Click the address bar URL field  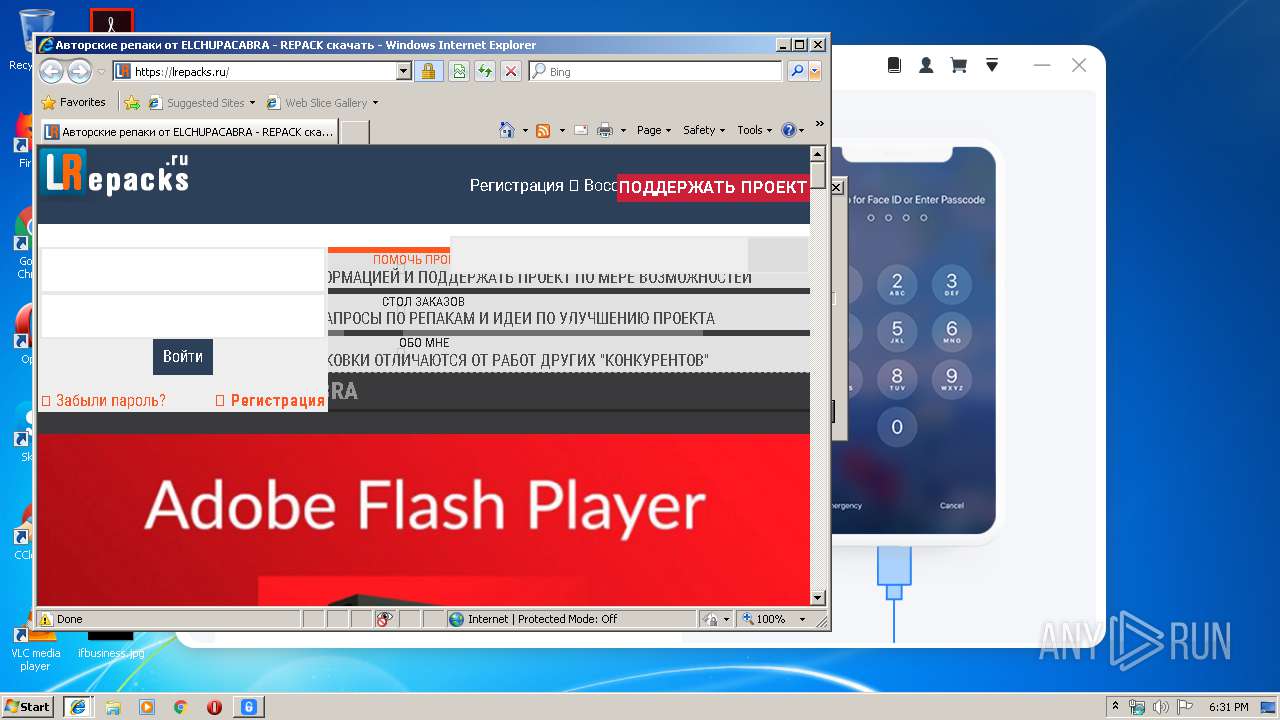pos(264,71)
